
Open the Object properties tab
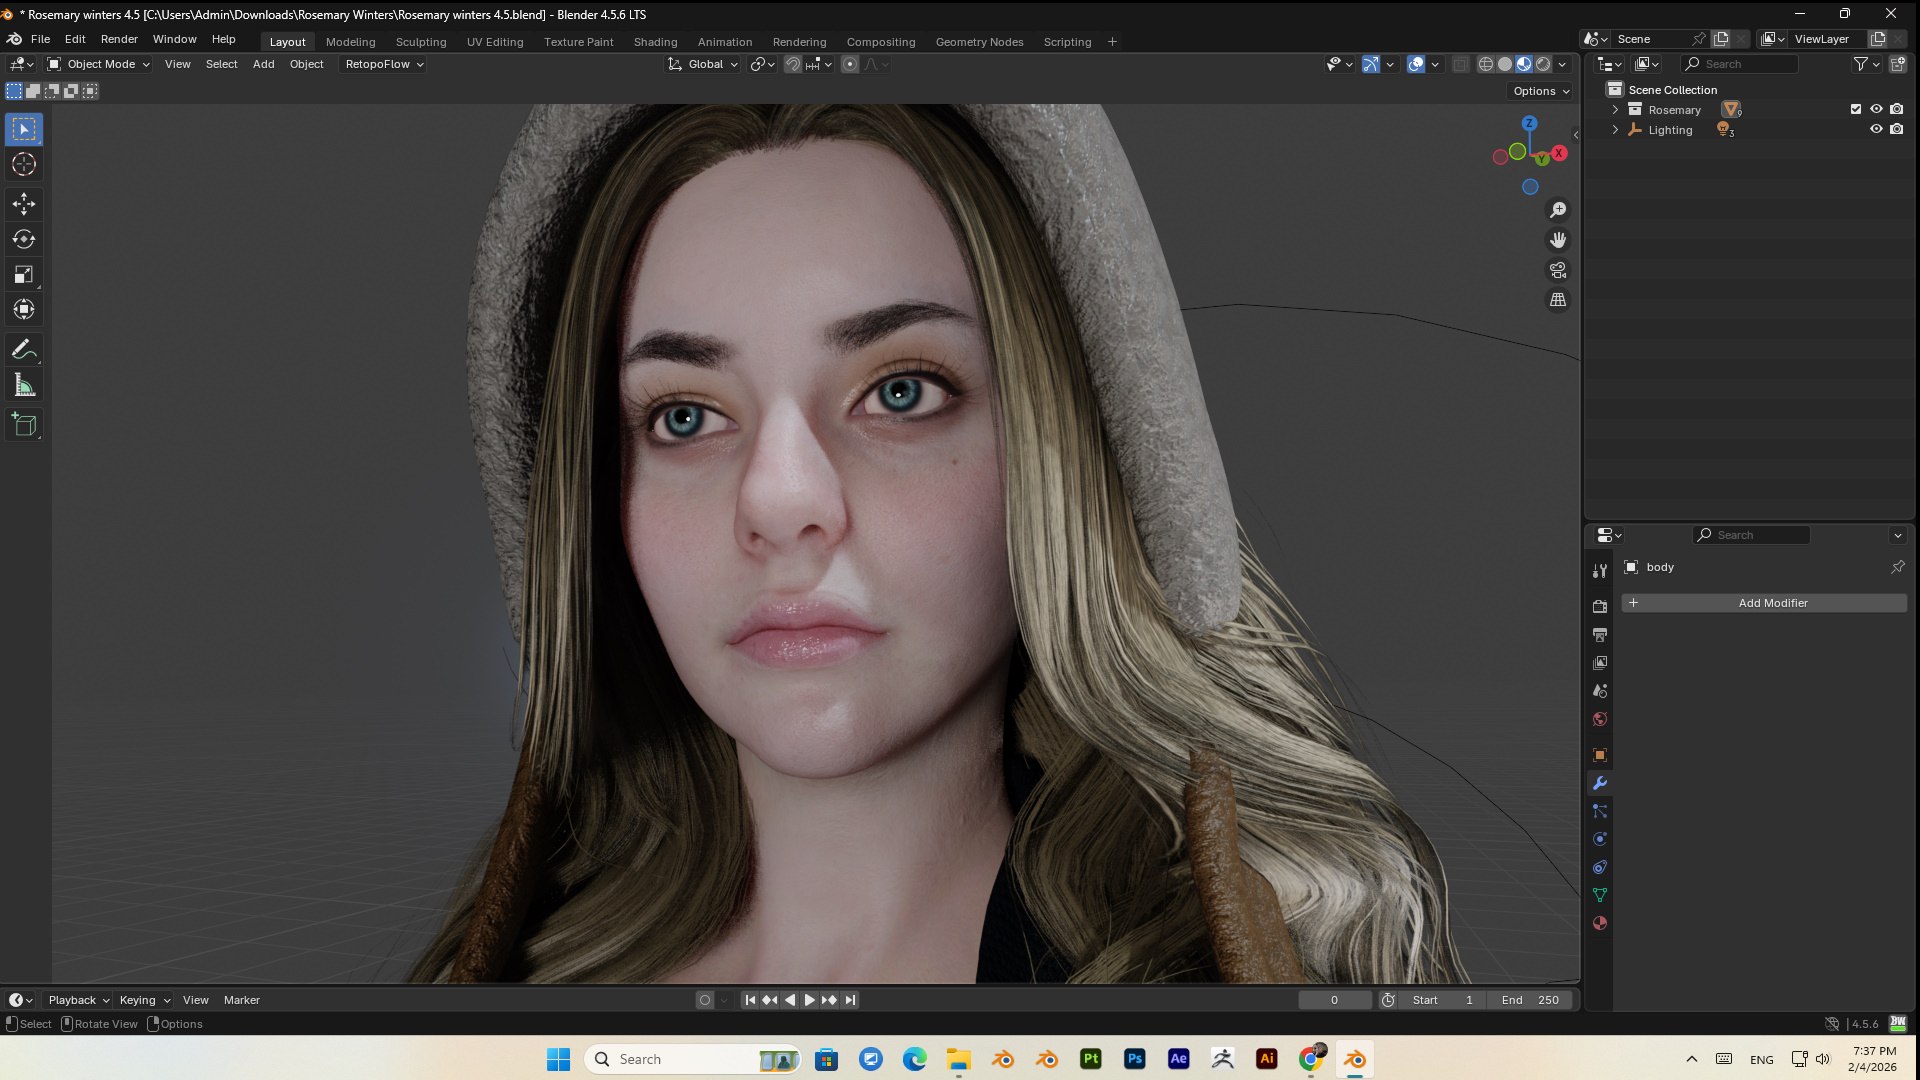click(1600, 755)
